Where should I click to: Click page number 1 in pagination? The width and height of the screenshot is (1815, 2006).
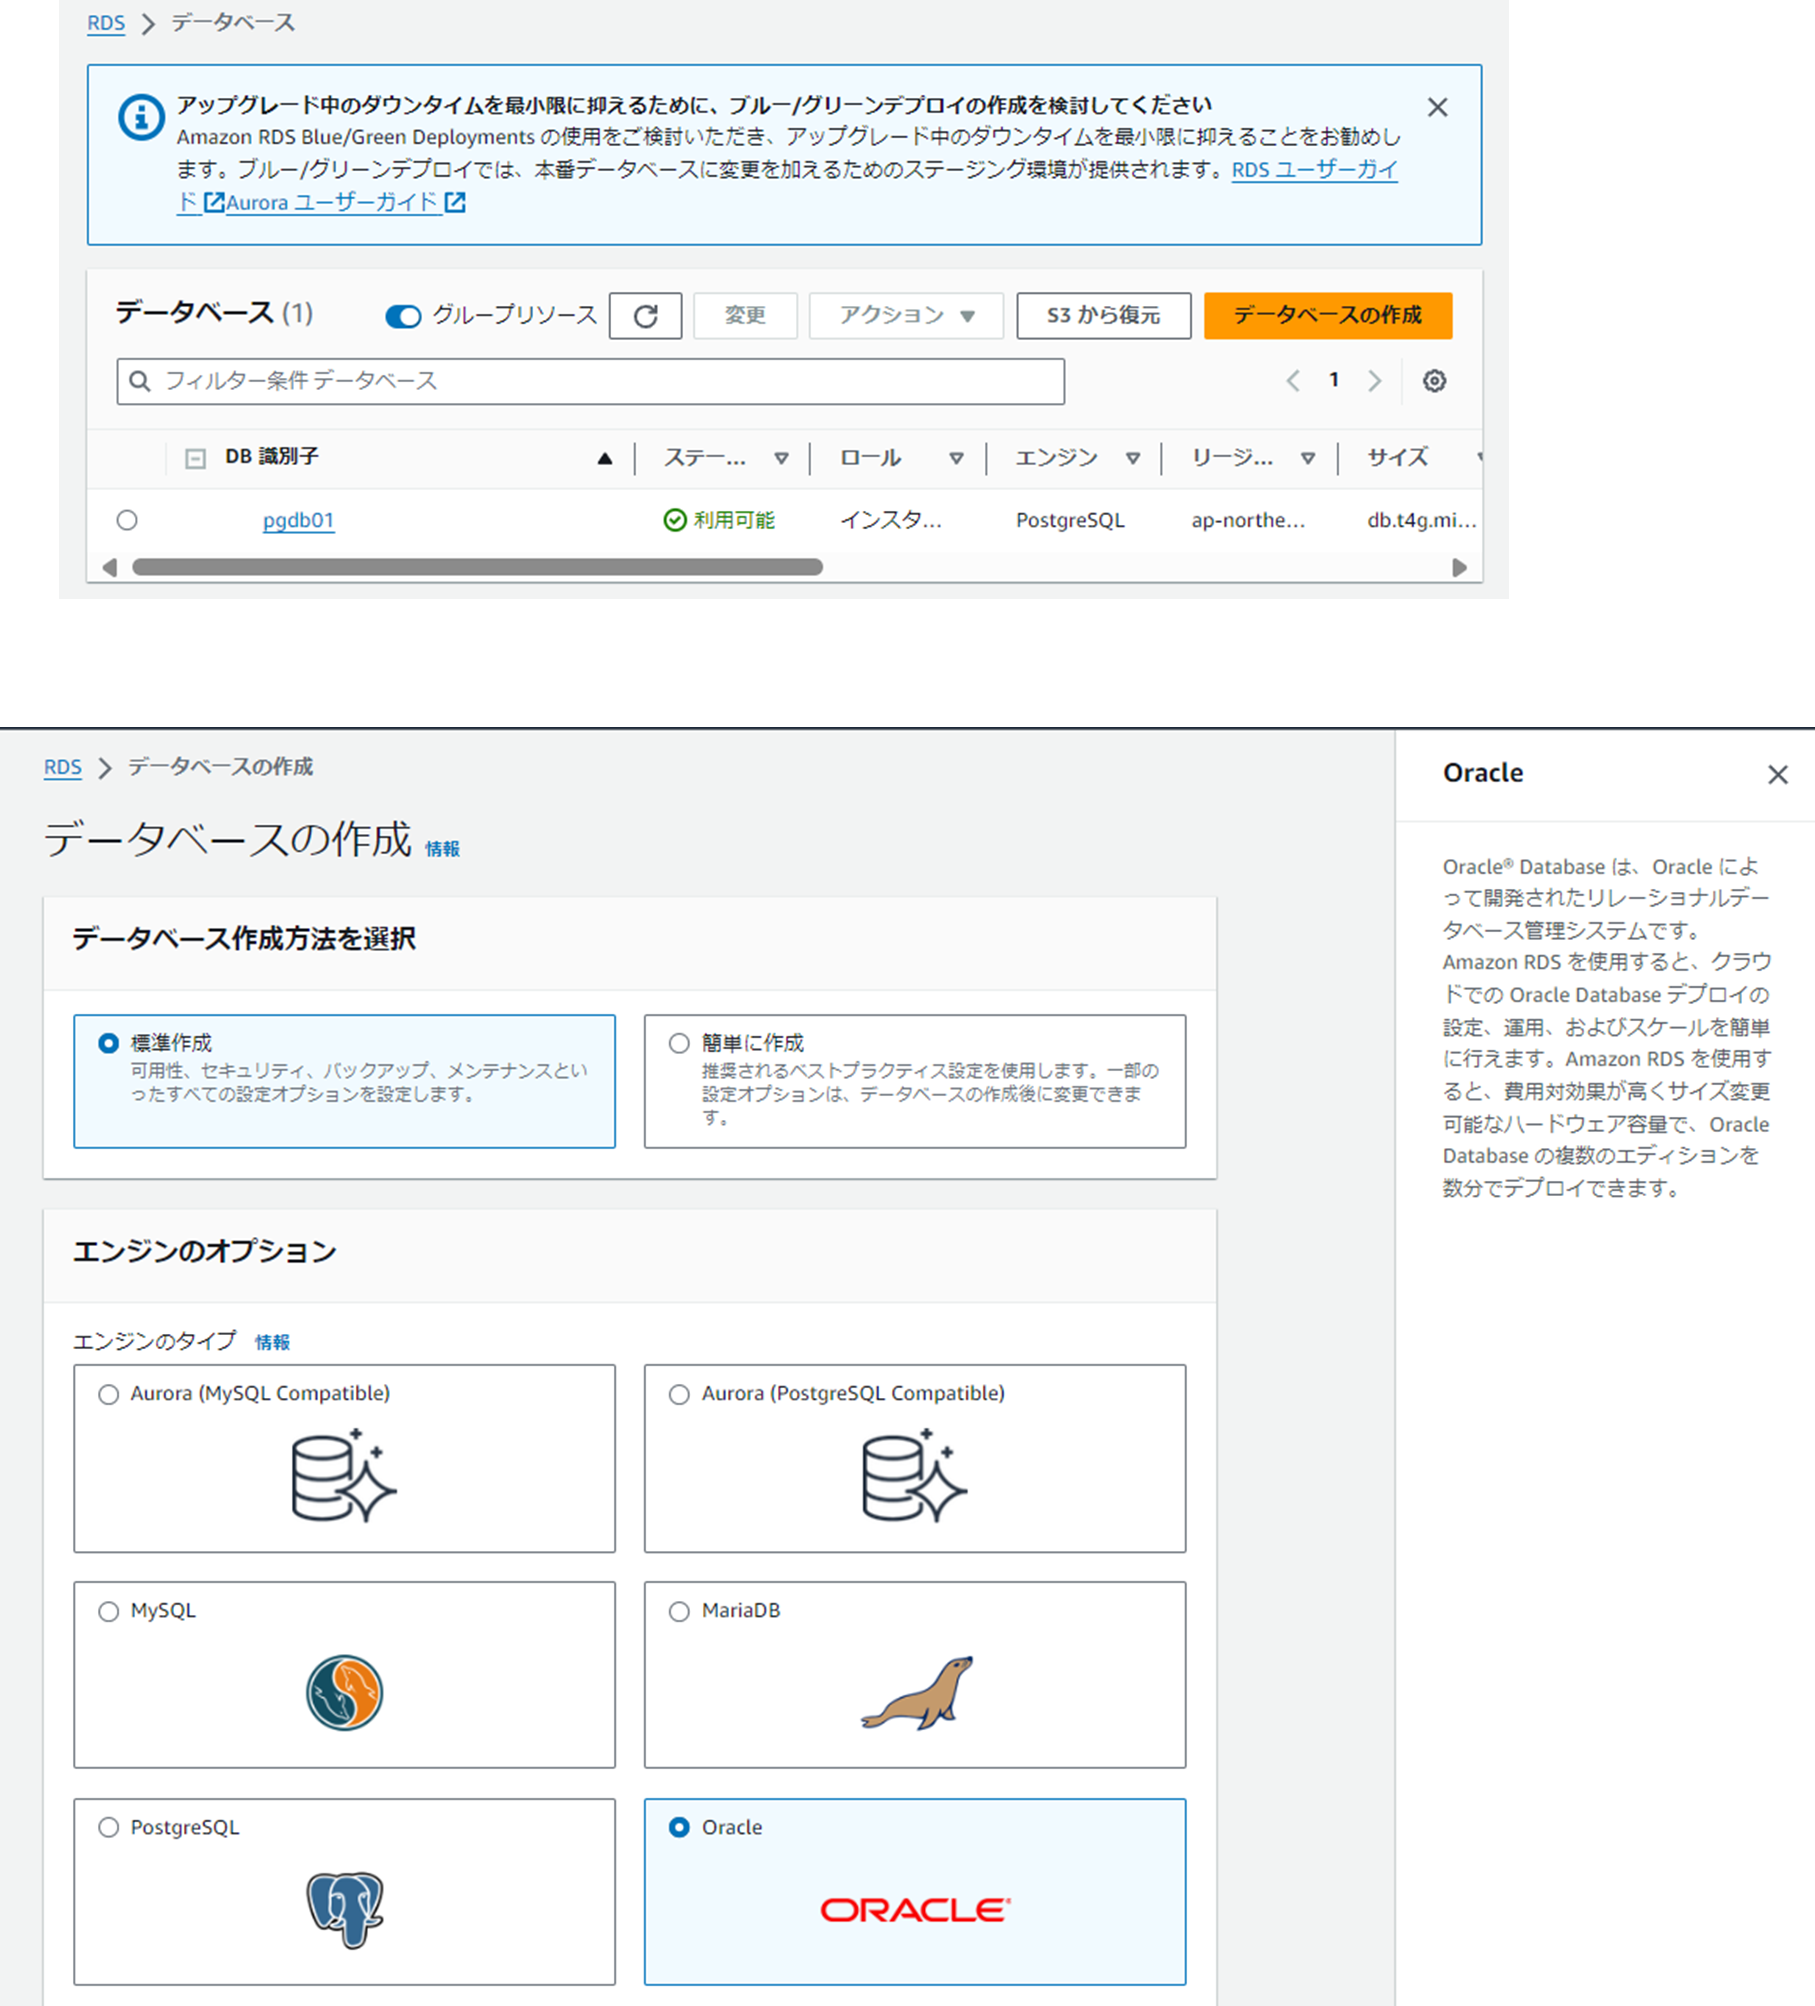tap(1334, 380)
